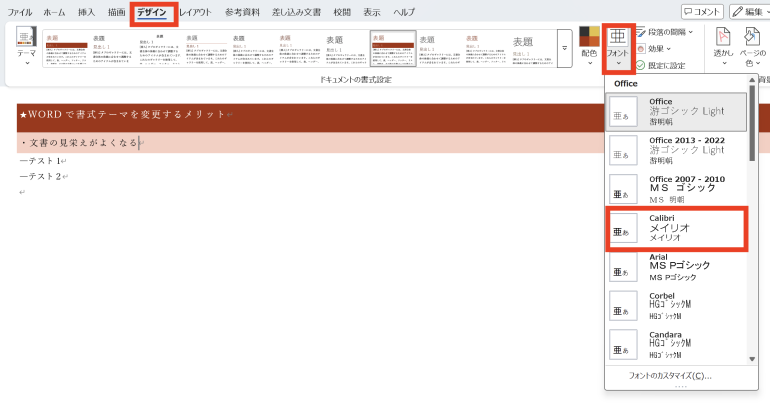Open the 配色 (Colors) palette button
The width and height of the screenshot is (770, 410).
pyautogui.click(x=589, y=45)
